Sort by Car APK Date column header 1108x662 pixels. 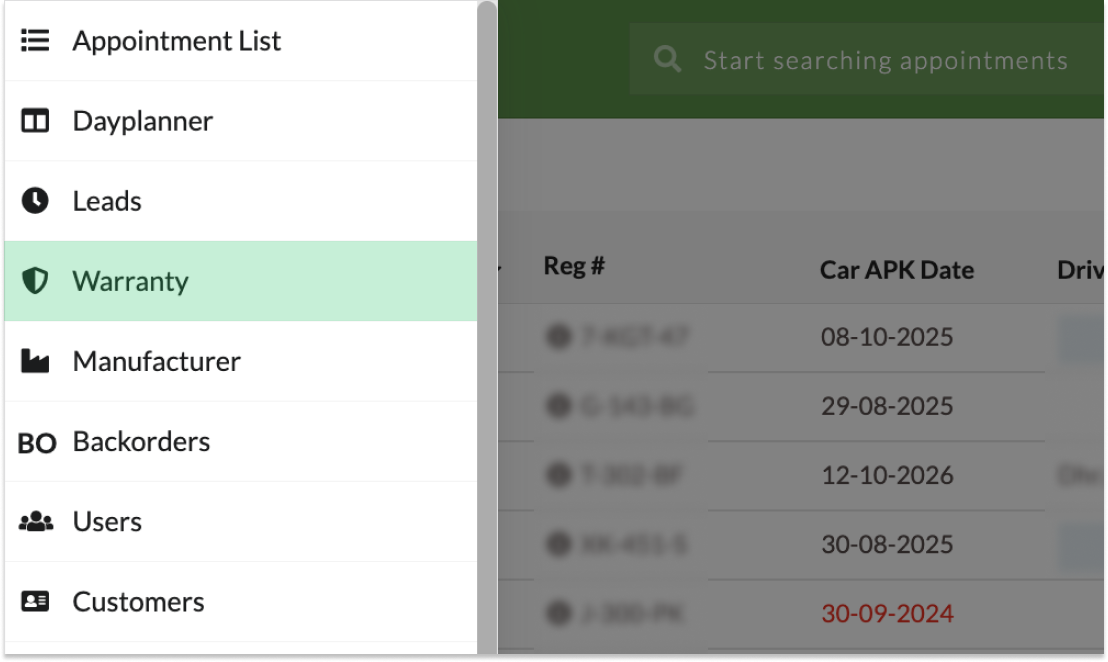point(896,270)
